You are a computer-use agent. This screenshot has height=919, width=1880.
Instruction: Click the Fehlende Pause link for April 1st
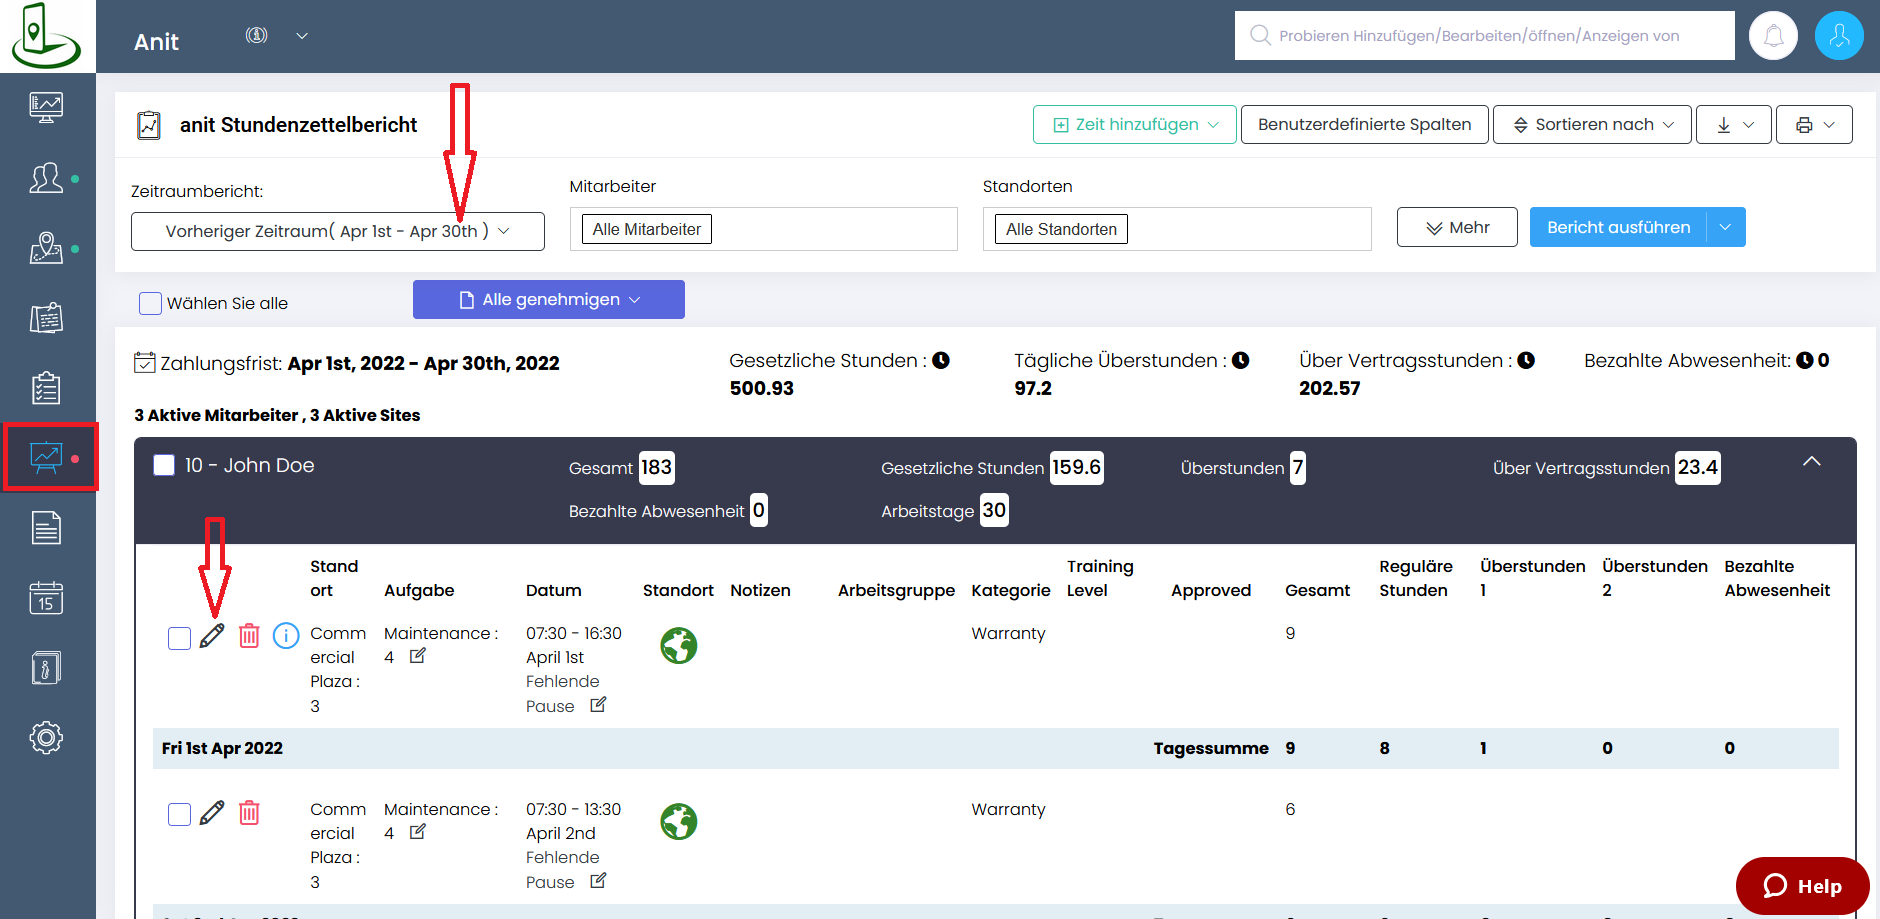tap(563, 693)
